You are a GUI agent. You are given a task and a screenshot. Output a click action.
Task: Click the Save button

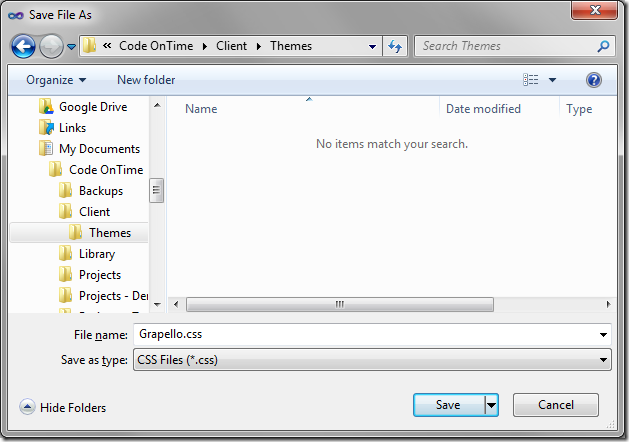(448, 405)
